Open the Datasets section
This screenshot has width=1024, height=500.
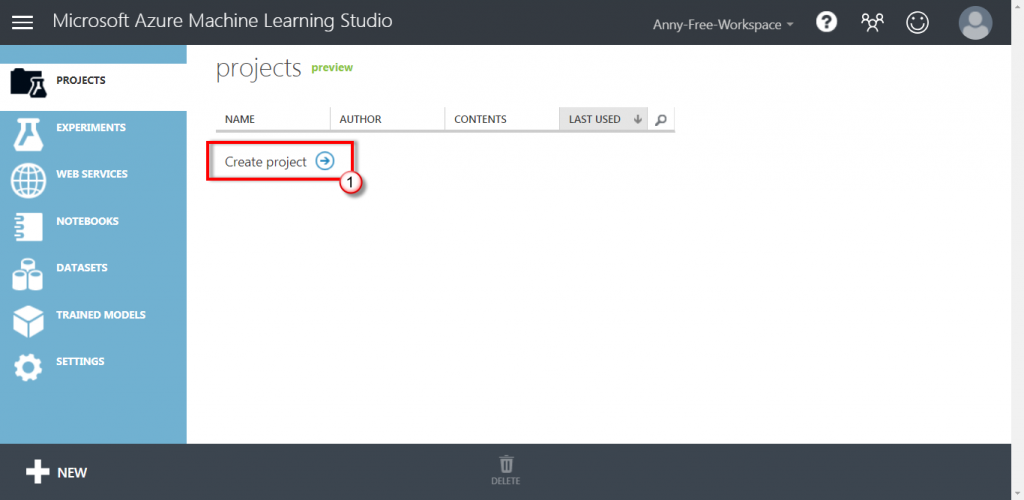(x=93, y=274)
